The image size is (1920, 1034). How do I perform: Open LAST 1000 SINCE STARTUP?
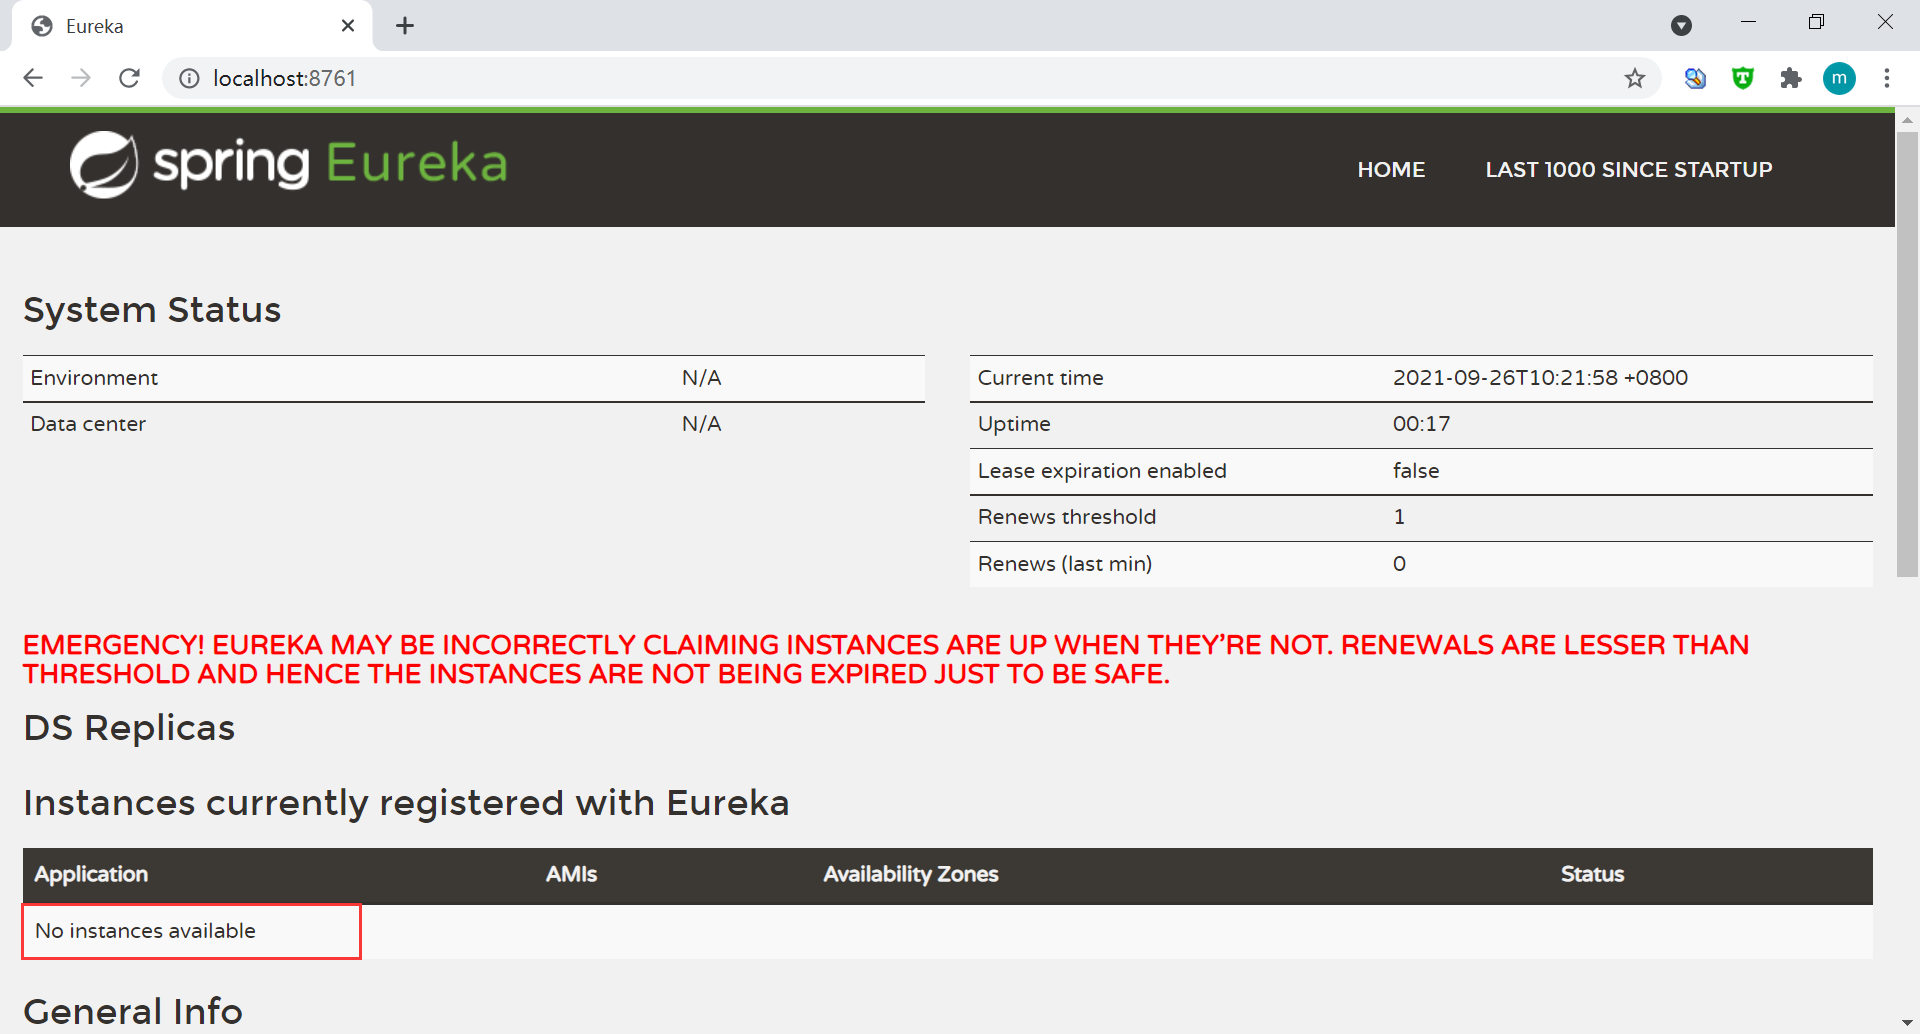click(x=1629, y=170)
